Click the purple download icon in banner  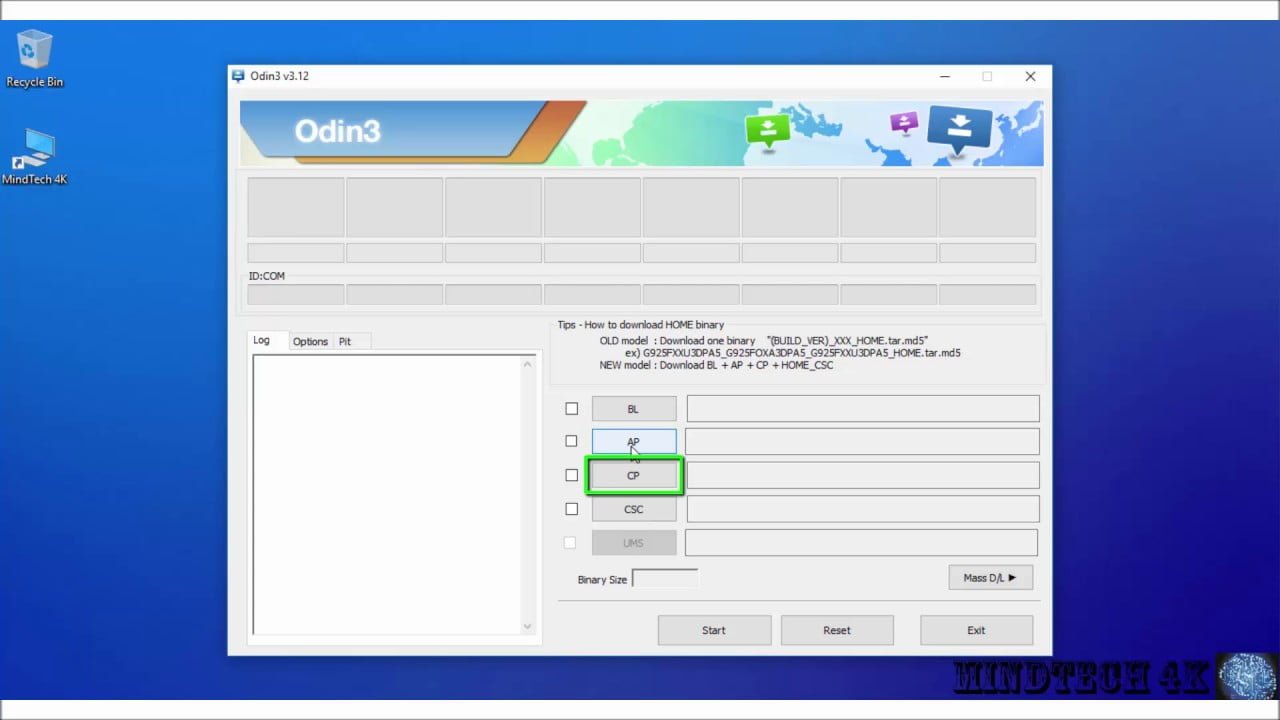click(904, 122)
